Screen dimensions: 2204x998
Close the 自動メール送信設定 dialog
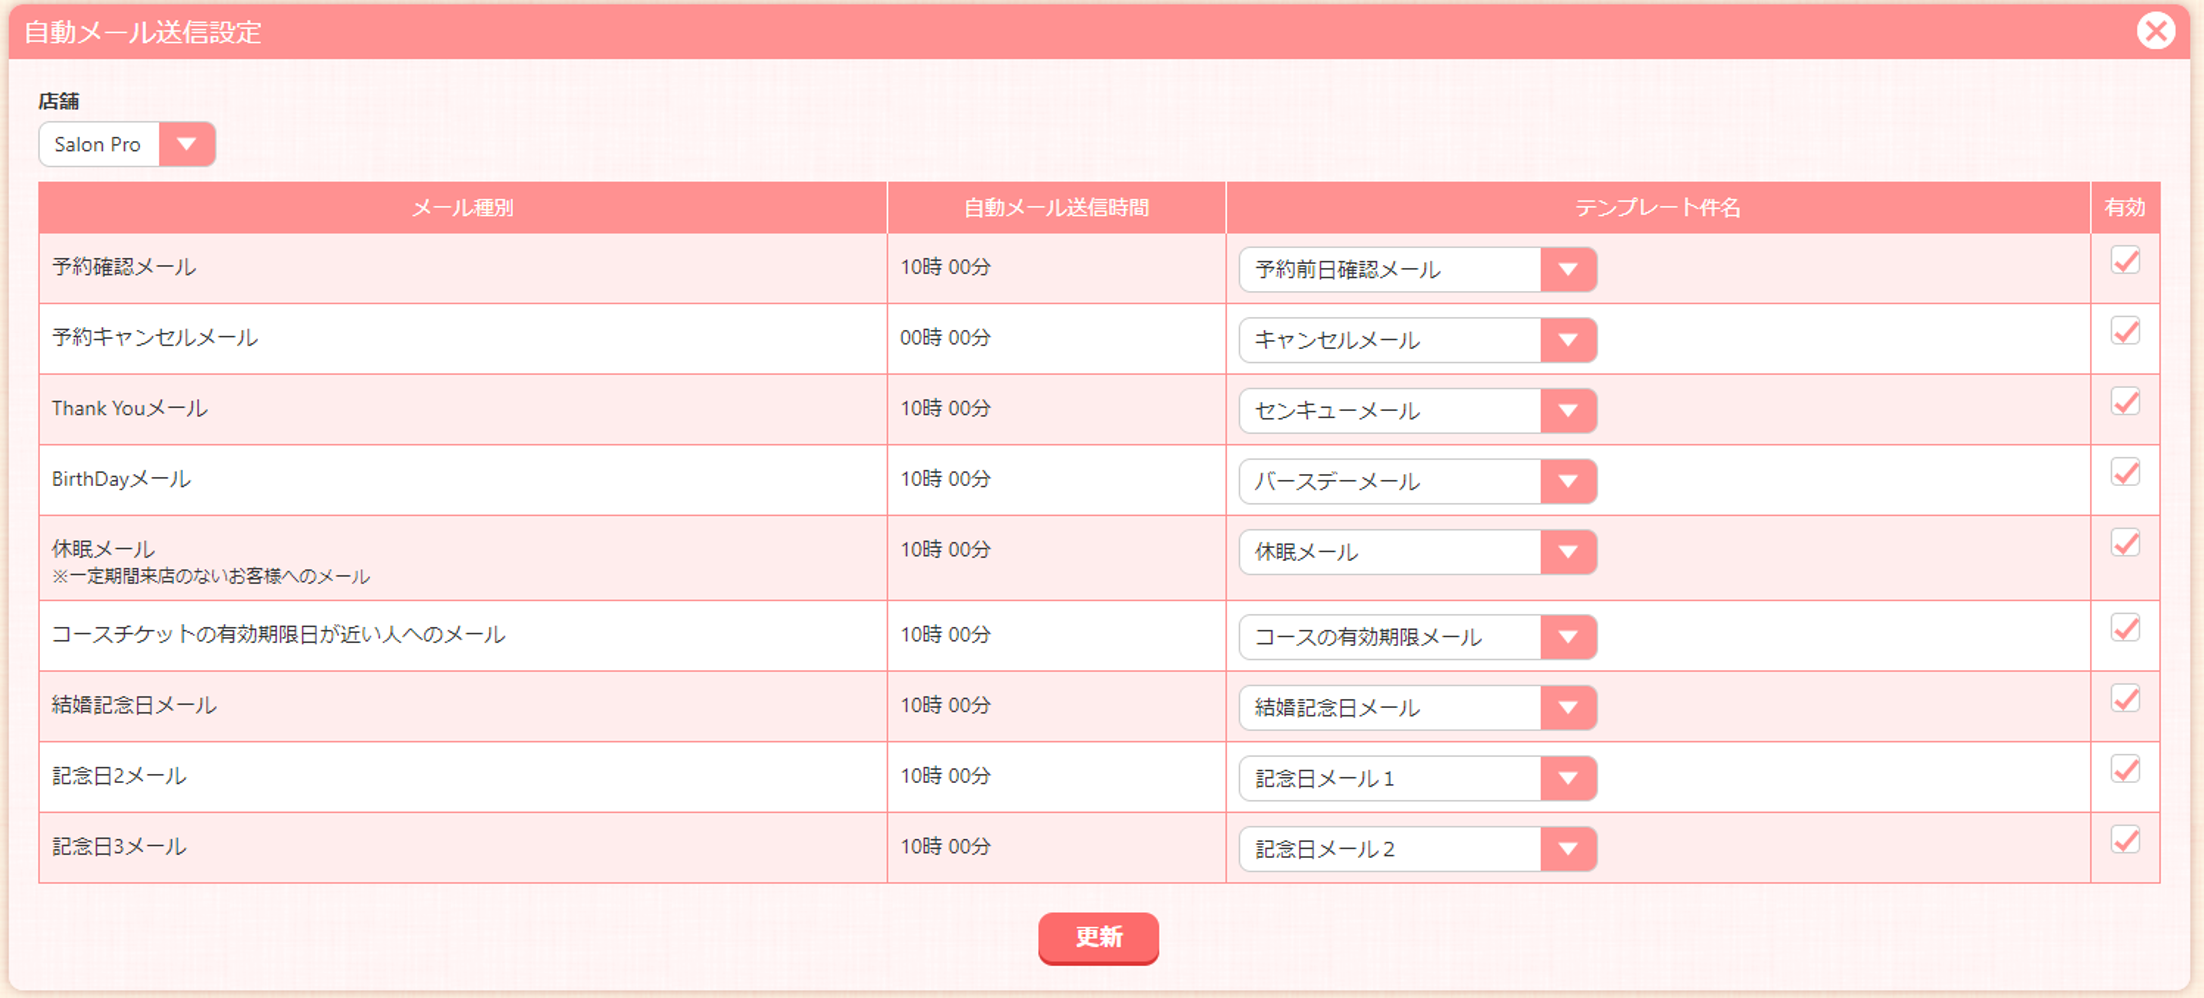[2156, 31]
